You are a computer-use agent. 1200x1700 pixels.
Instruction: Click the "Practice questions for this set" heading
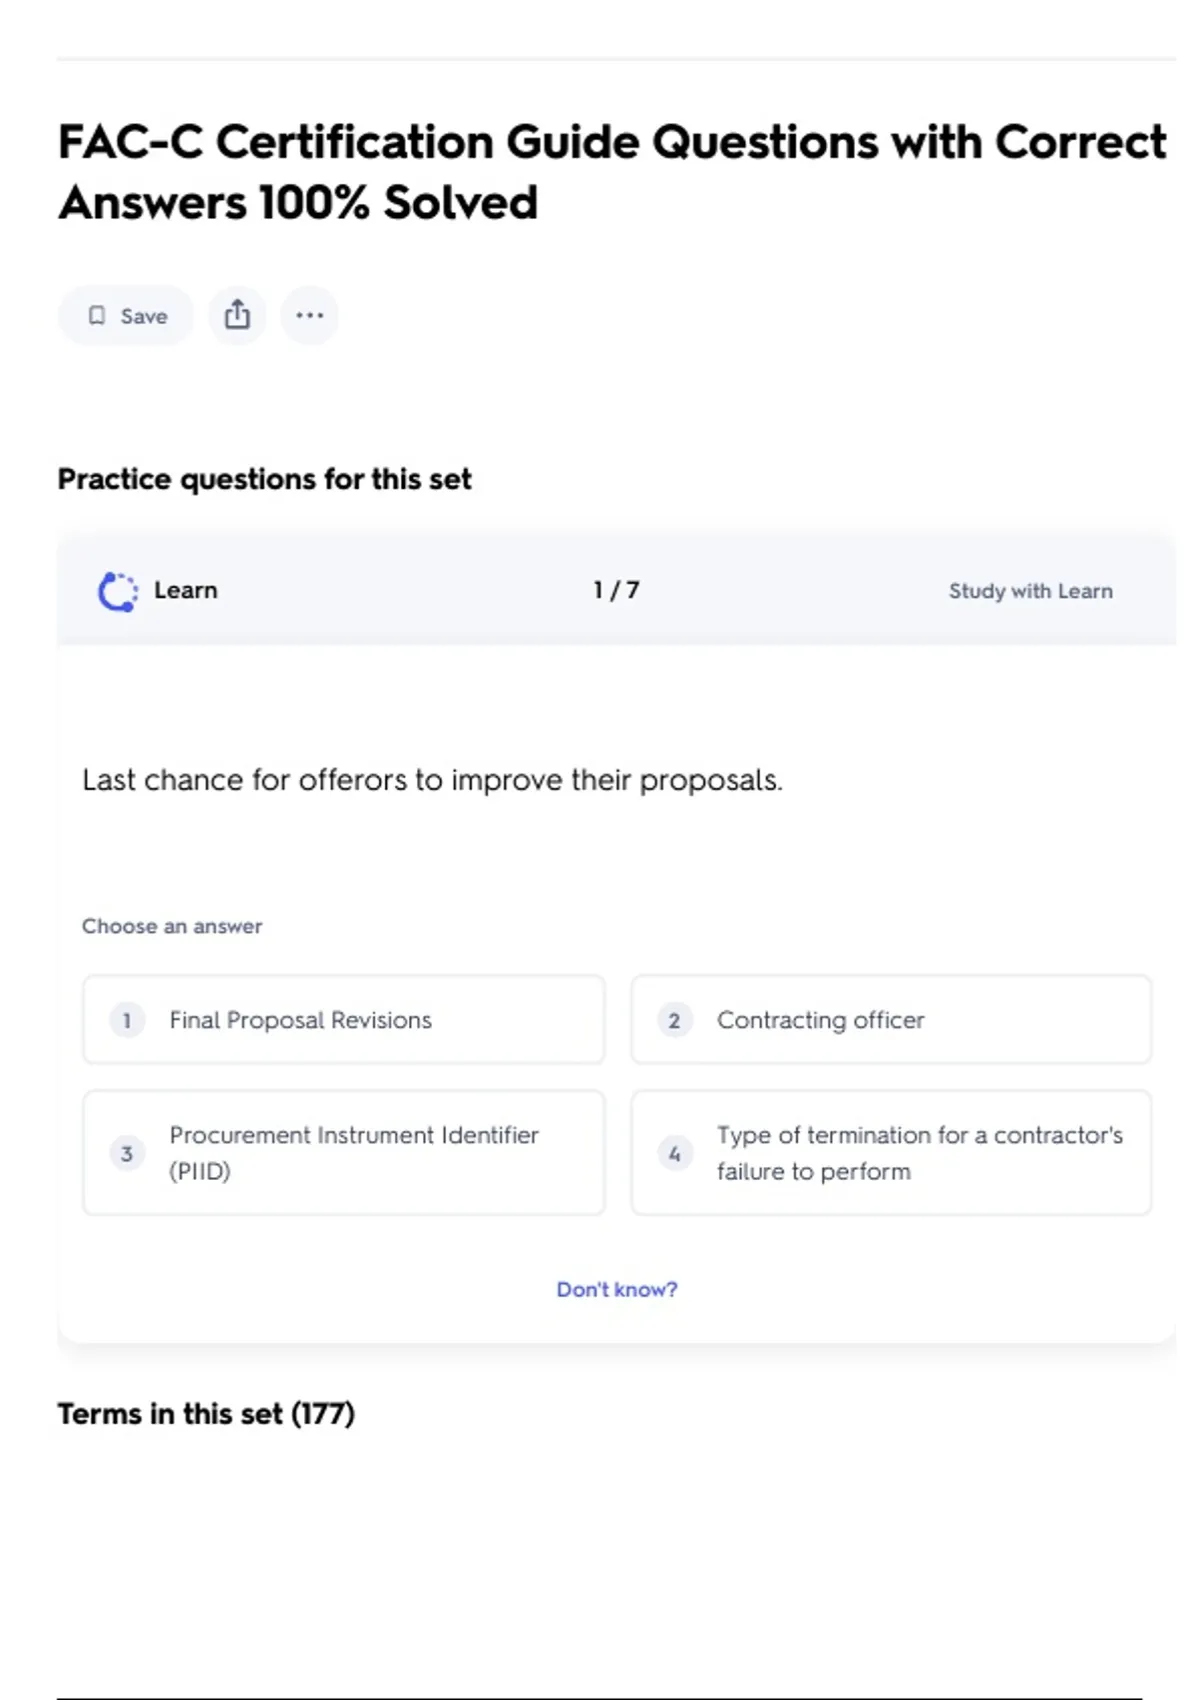click(x=264, y=479)
